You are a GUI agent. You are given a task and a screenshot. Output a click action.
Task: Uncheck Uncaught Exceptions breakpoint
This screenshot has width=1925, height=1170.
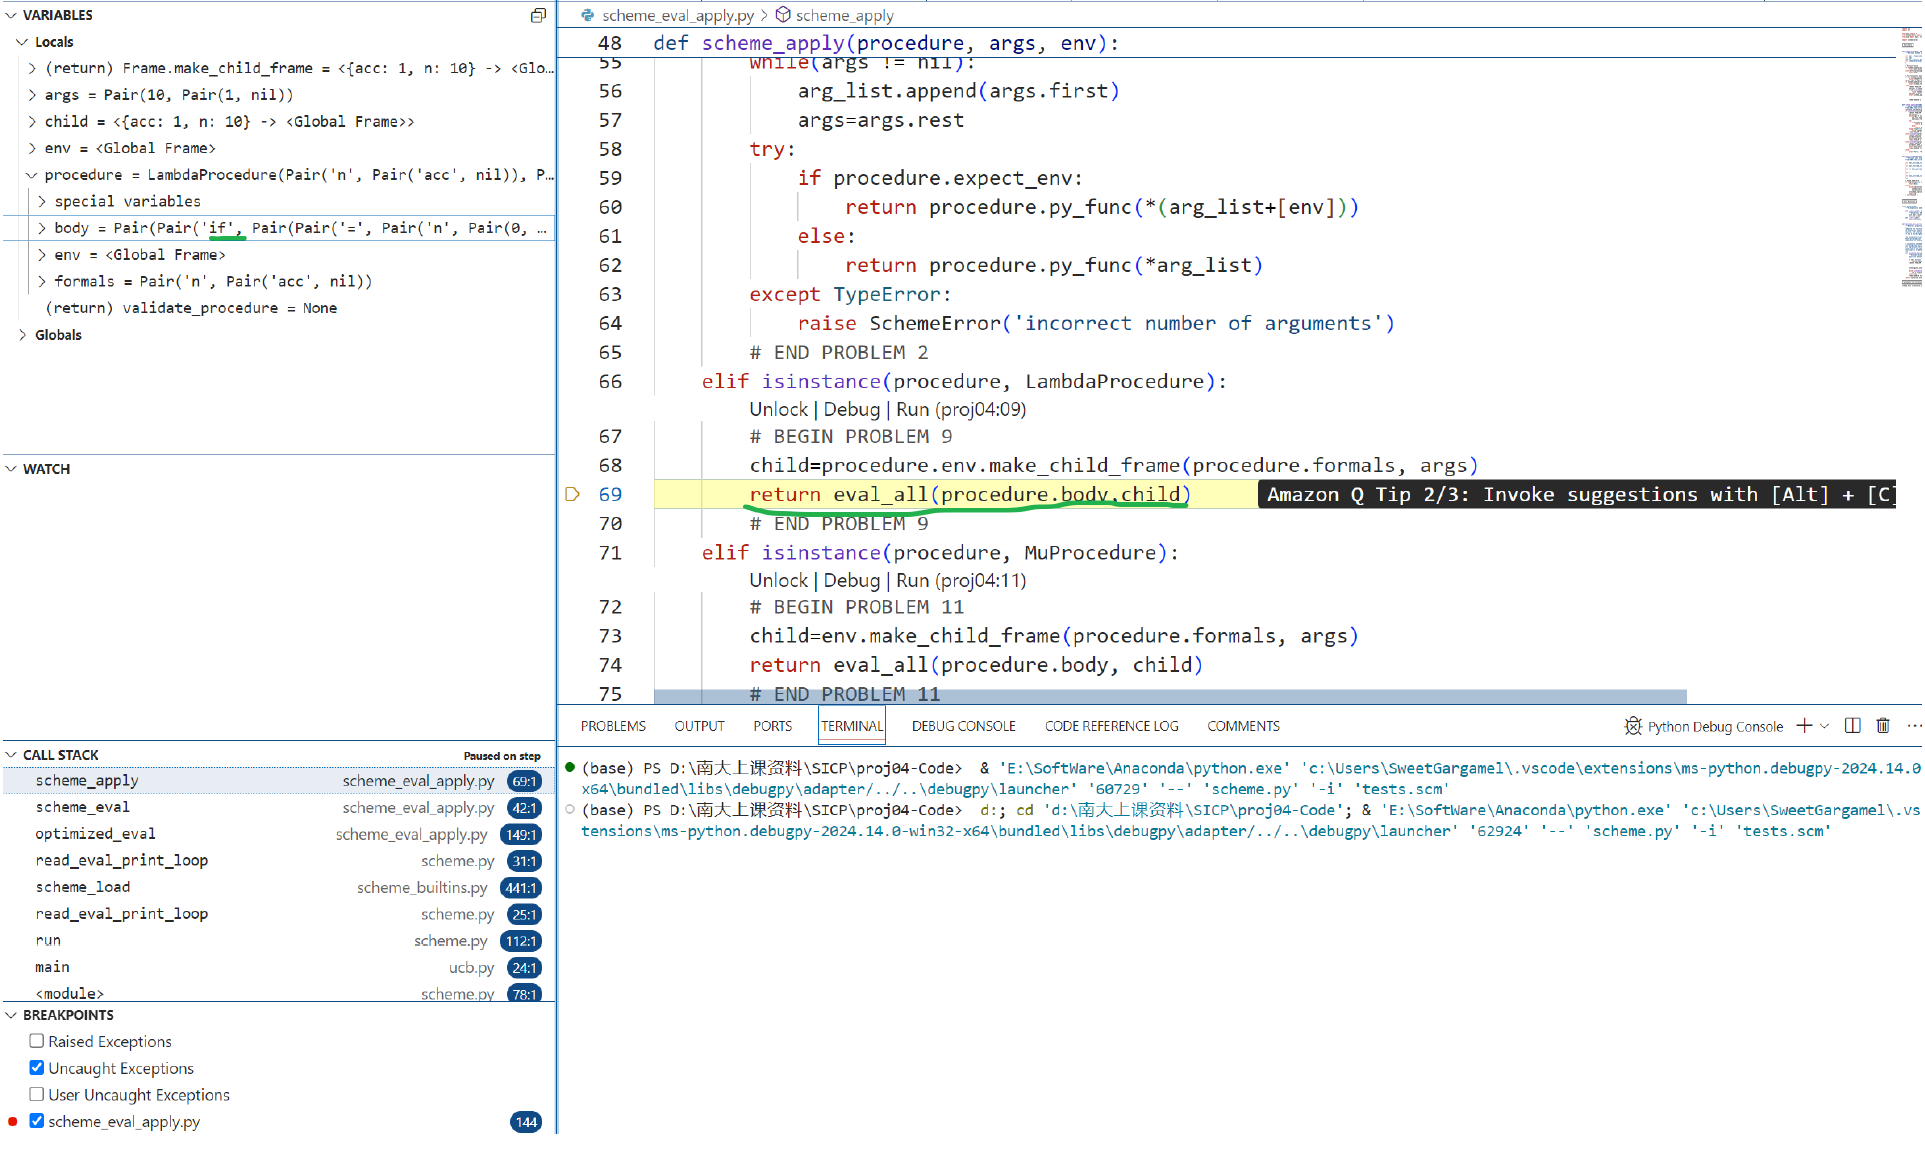pyautogui.click(x=37, y=1068)
